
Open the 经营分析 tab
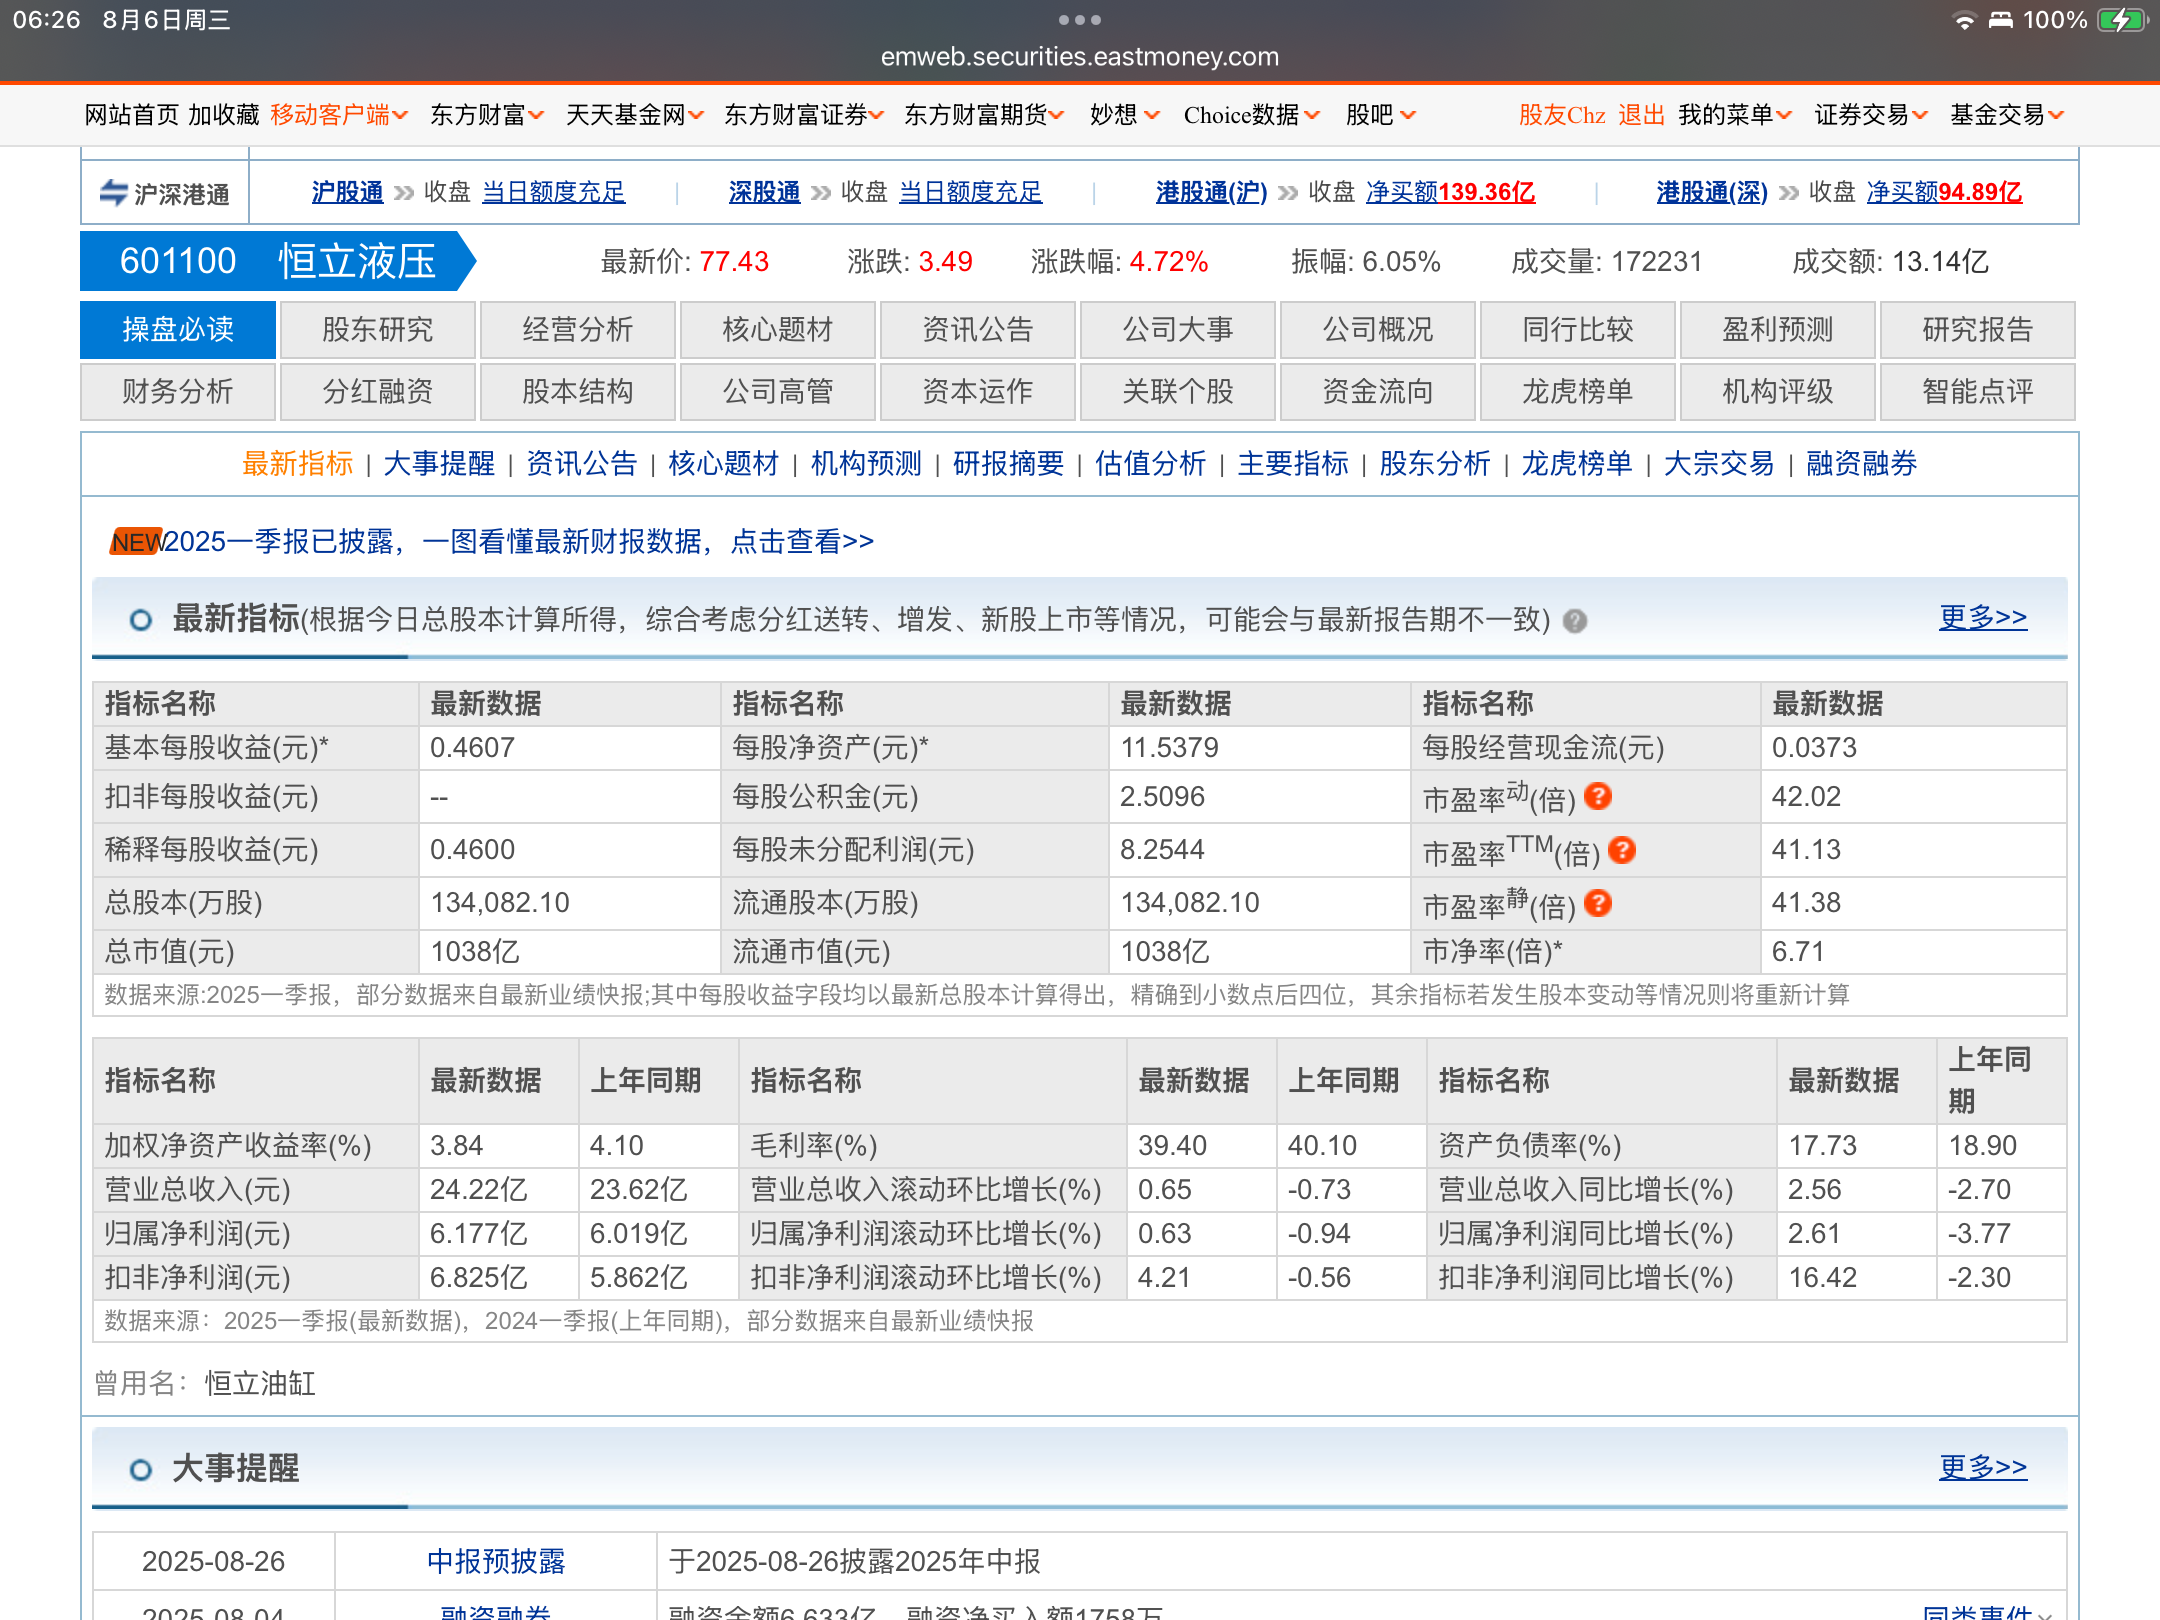(578, 329)
